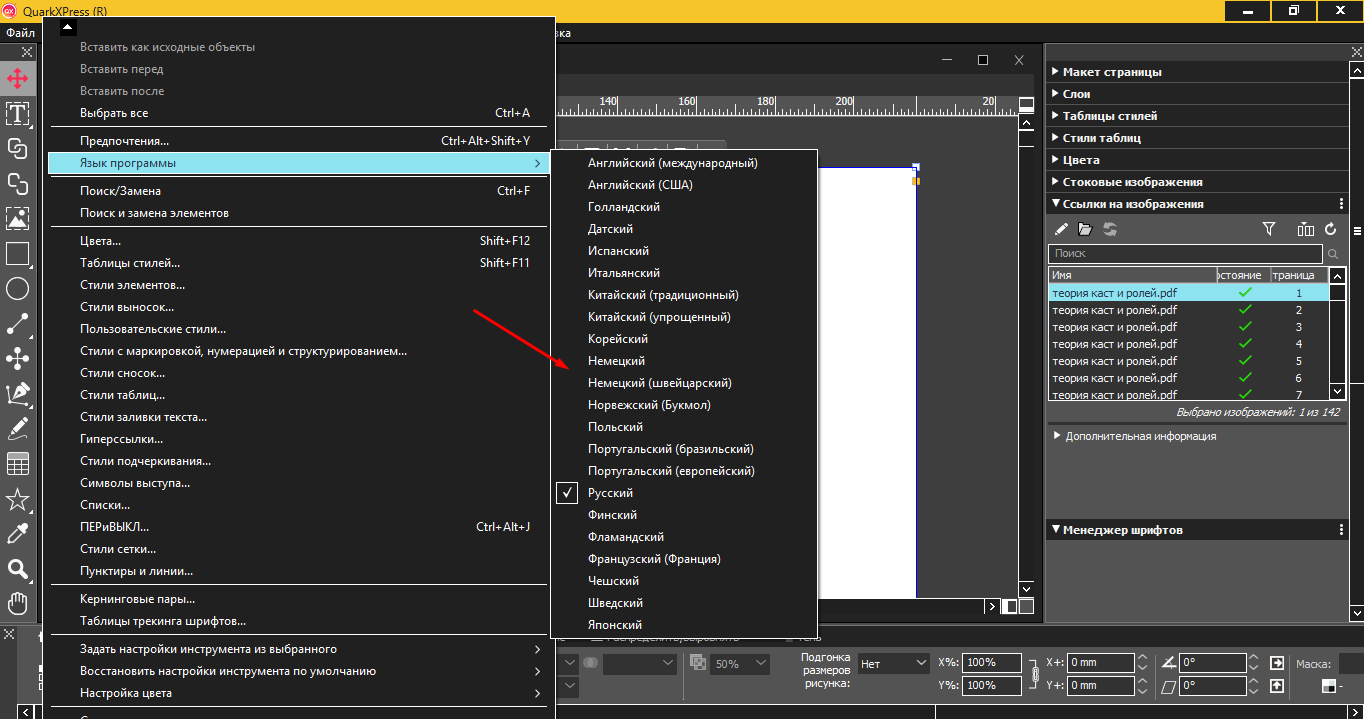Open Таблицы стилей... menu item

(301, 263)
